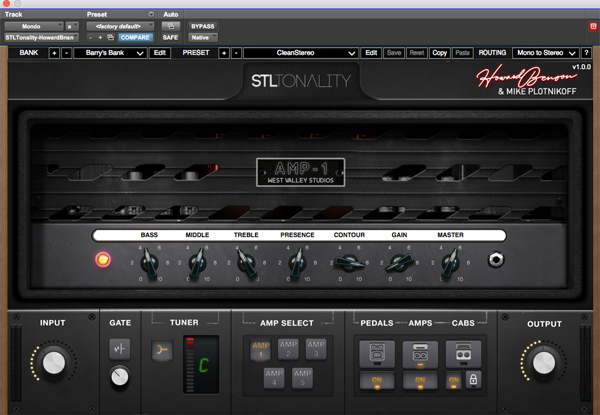Click the automation enable icon under Auto
Viewport: 600px width, 415px height.
point(171,26)
